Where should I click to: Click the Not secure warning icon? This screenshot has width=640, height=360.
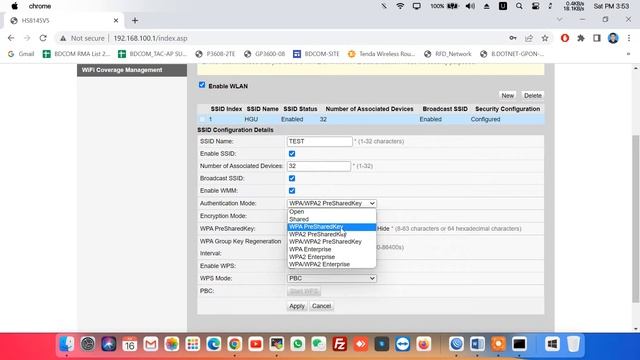[63, 38]
